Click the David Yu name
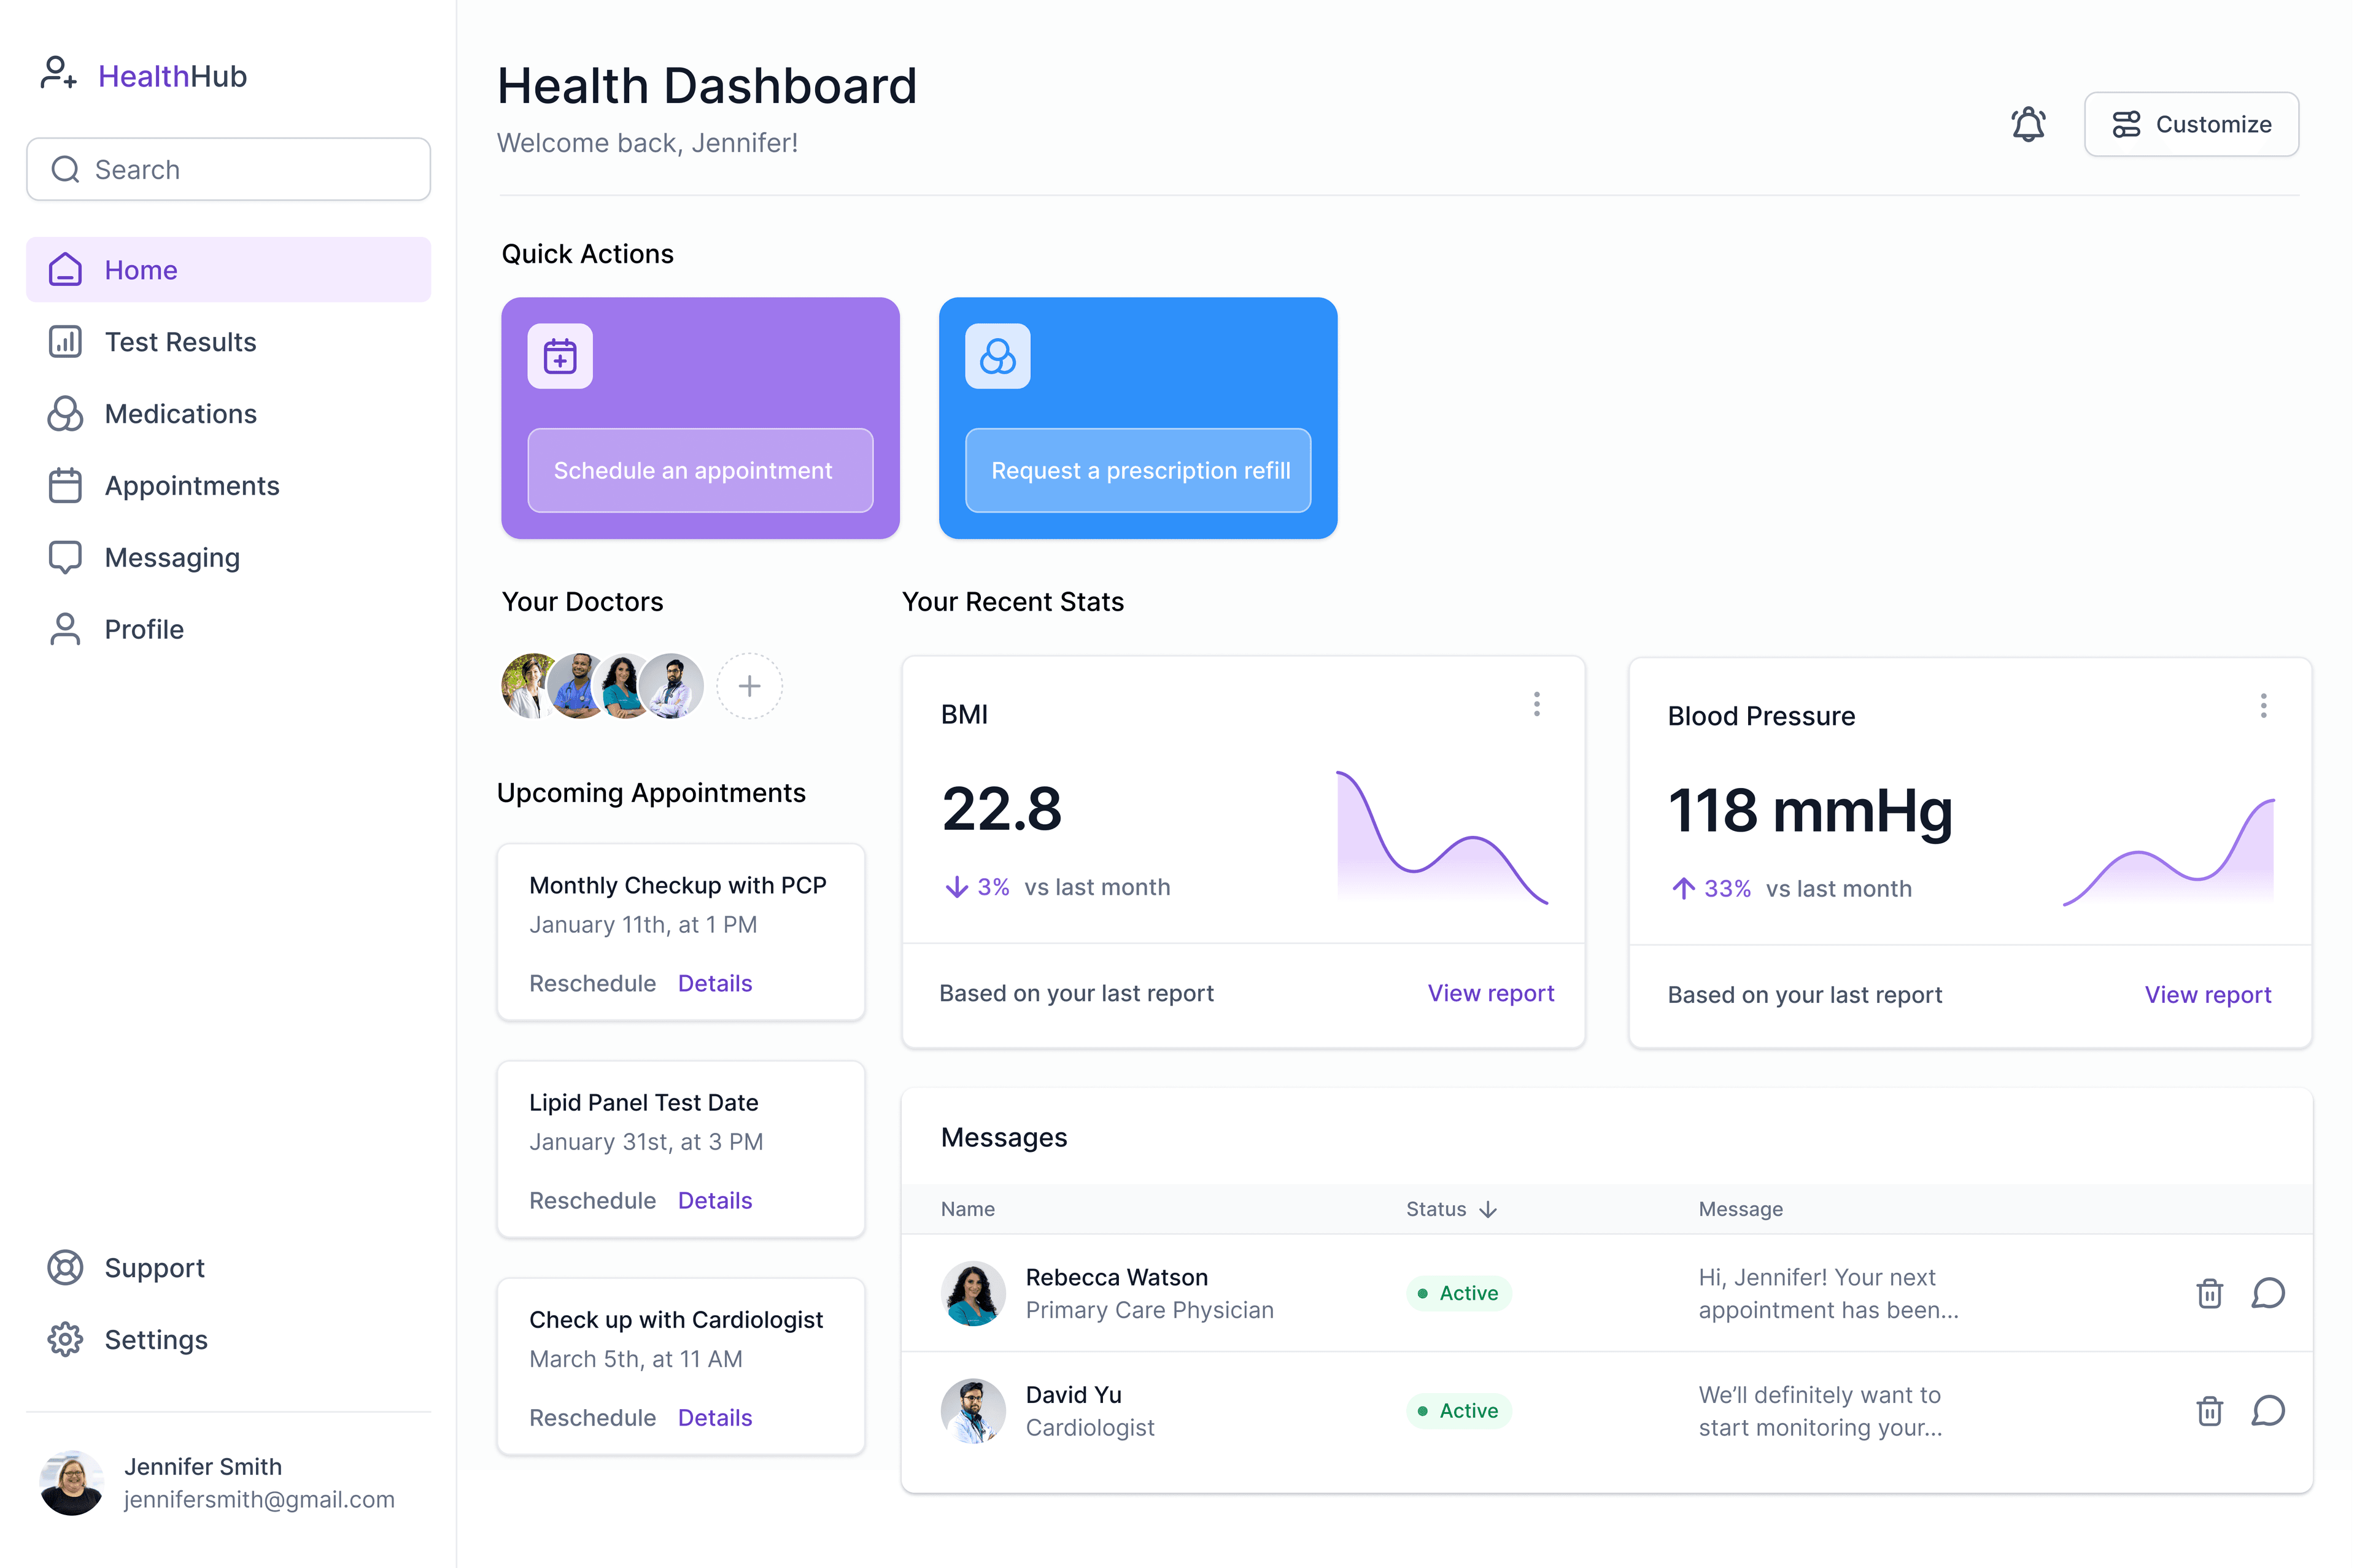Image resolution: width=2357 pixels, height=1568 pixels. click(1073, 1395)
